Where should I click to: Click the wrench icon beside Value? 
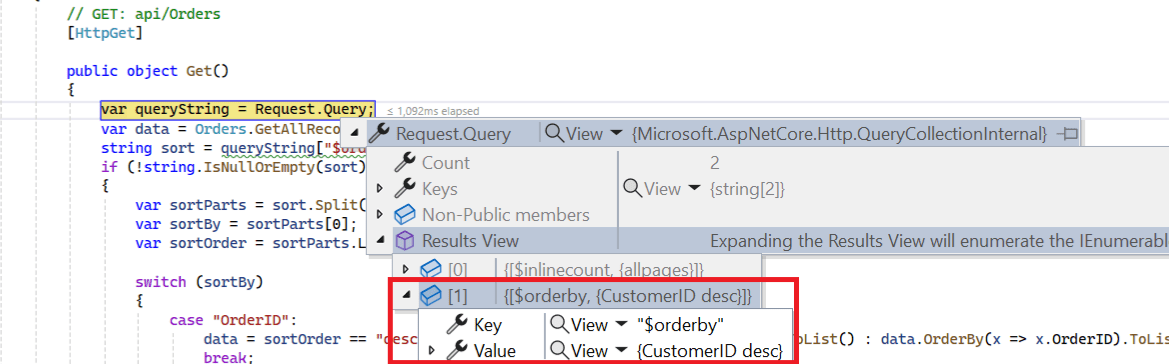[457, 350]
